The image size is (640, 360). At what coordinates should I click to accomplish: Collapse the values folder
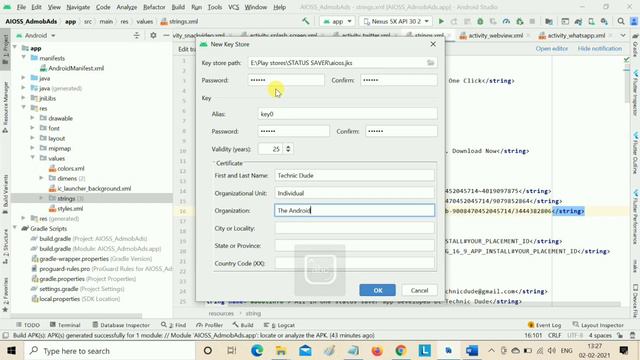(x=33, y=158)
